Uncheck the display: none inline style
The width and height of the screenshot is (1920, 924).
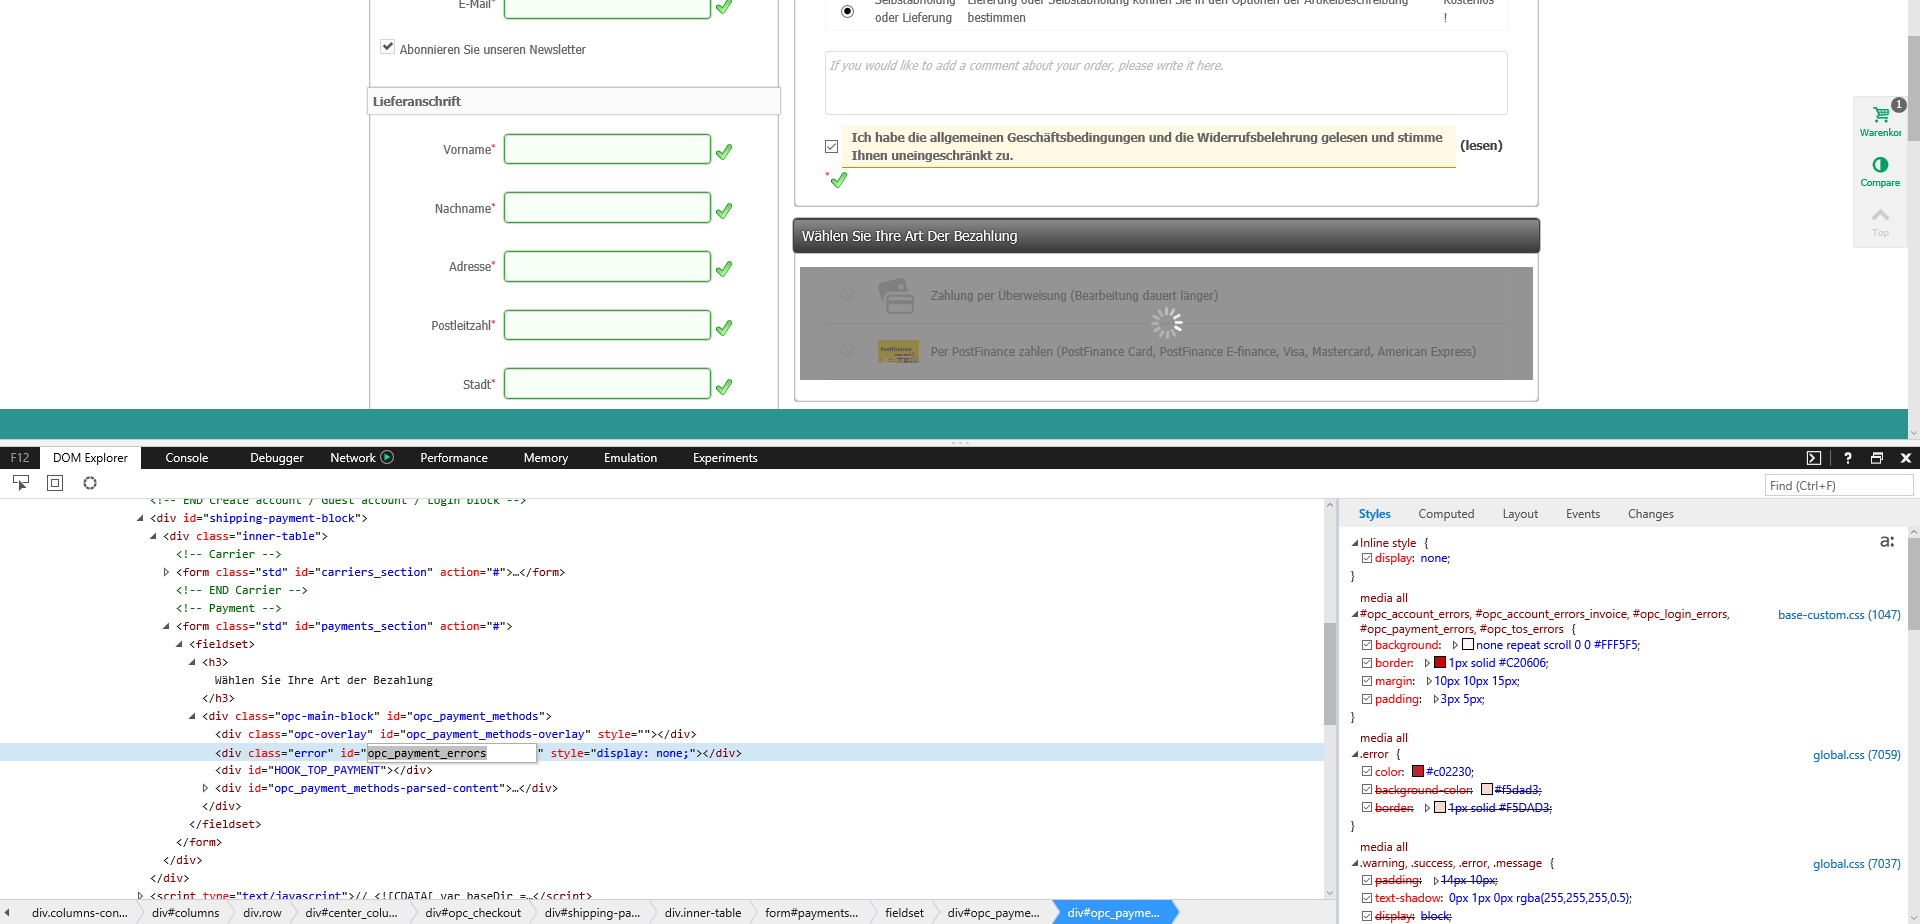coord(1366,558)
